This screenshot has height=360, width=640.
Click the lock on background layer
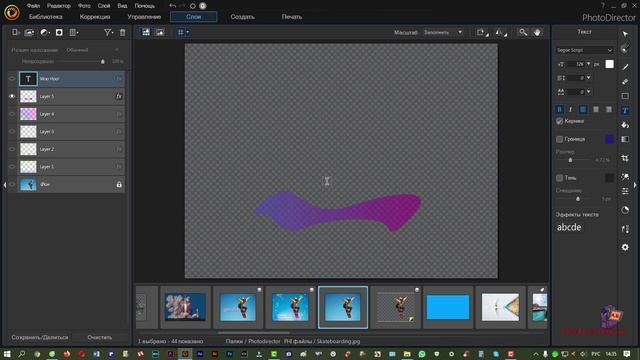[119, 184]
